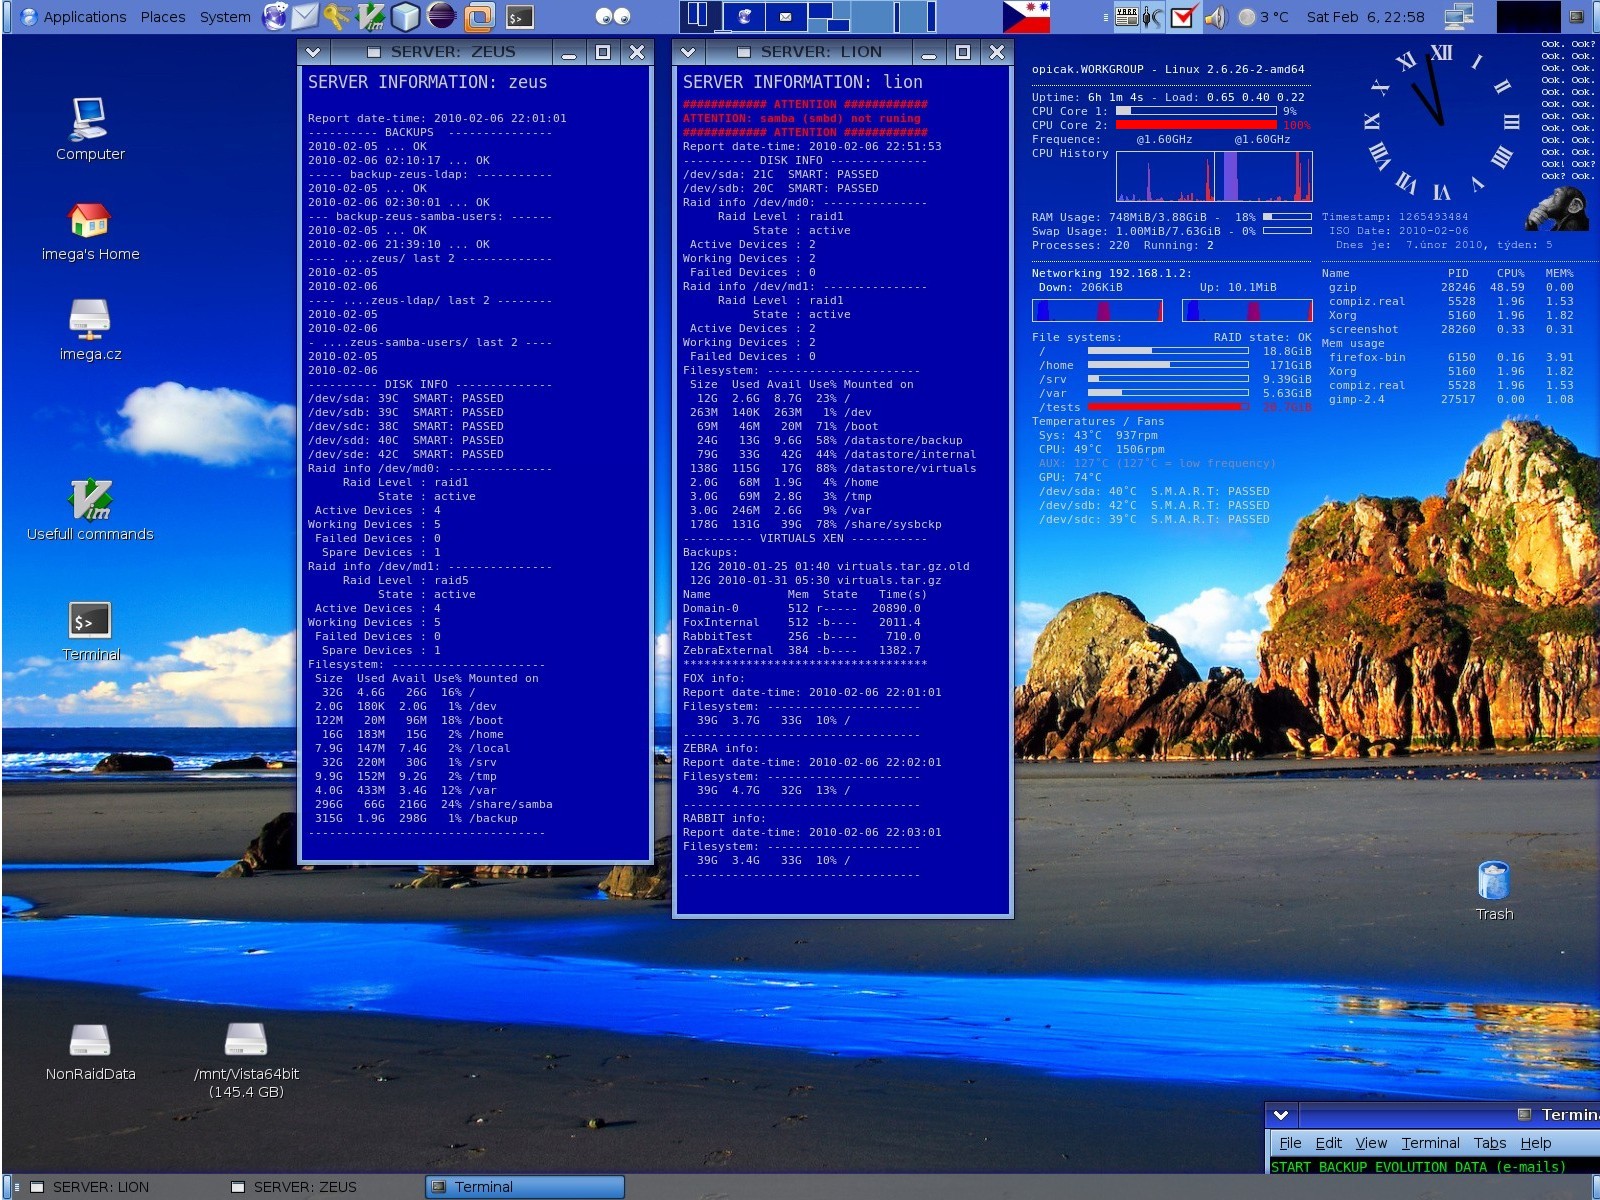The width and height of the screenshot is (1600, 1200).
Task: Click the SERVER: ZEUS title bar
Action: (440, 52)
